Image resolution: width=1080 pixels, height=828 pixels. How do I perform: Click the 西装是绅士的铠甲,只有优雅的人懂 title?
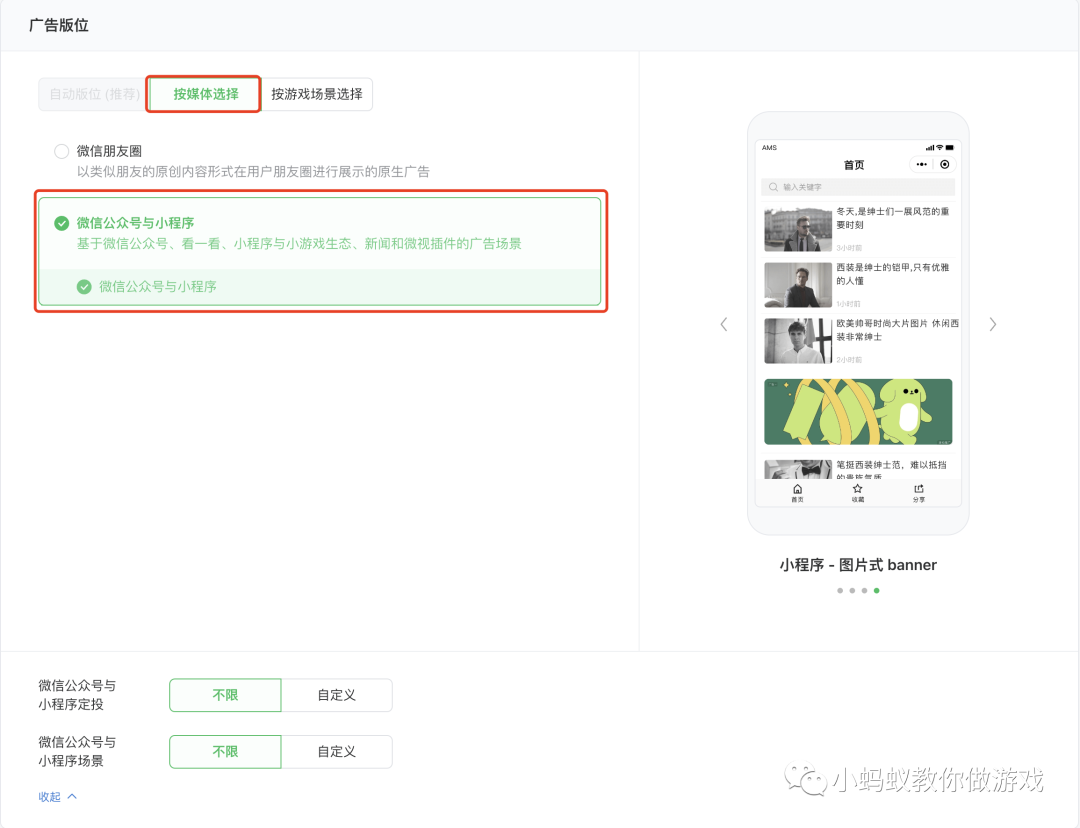893,274
